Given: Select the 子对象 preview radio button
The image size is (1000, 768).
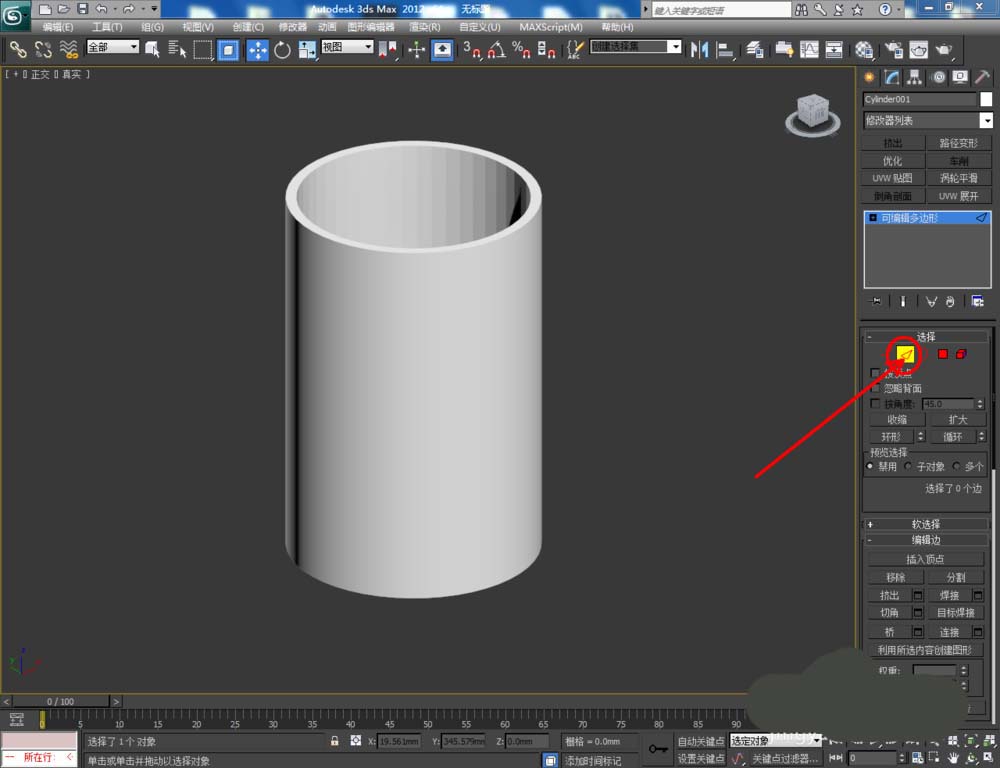Looking at the screenshot, I should (908, 467).
